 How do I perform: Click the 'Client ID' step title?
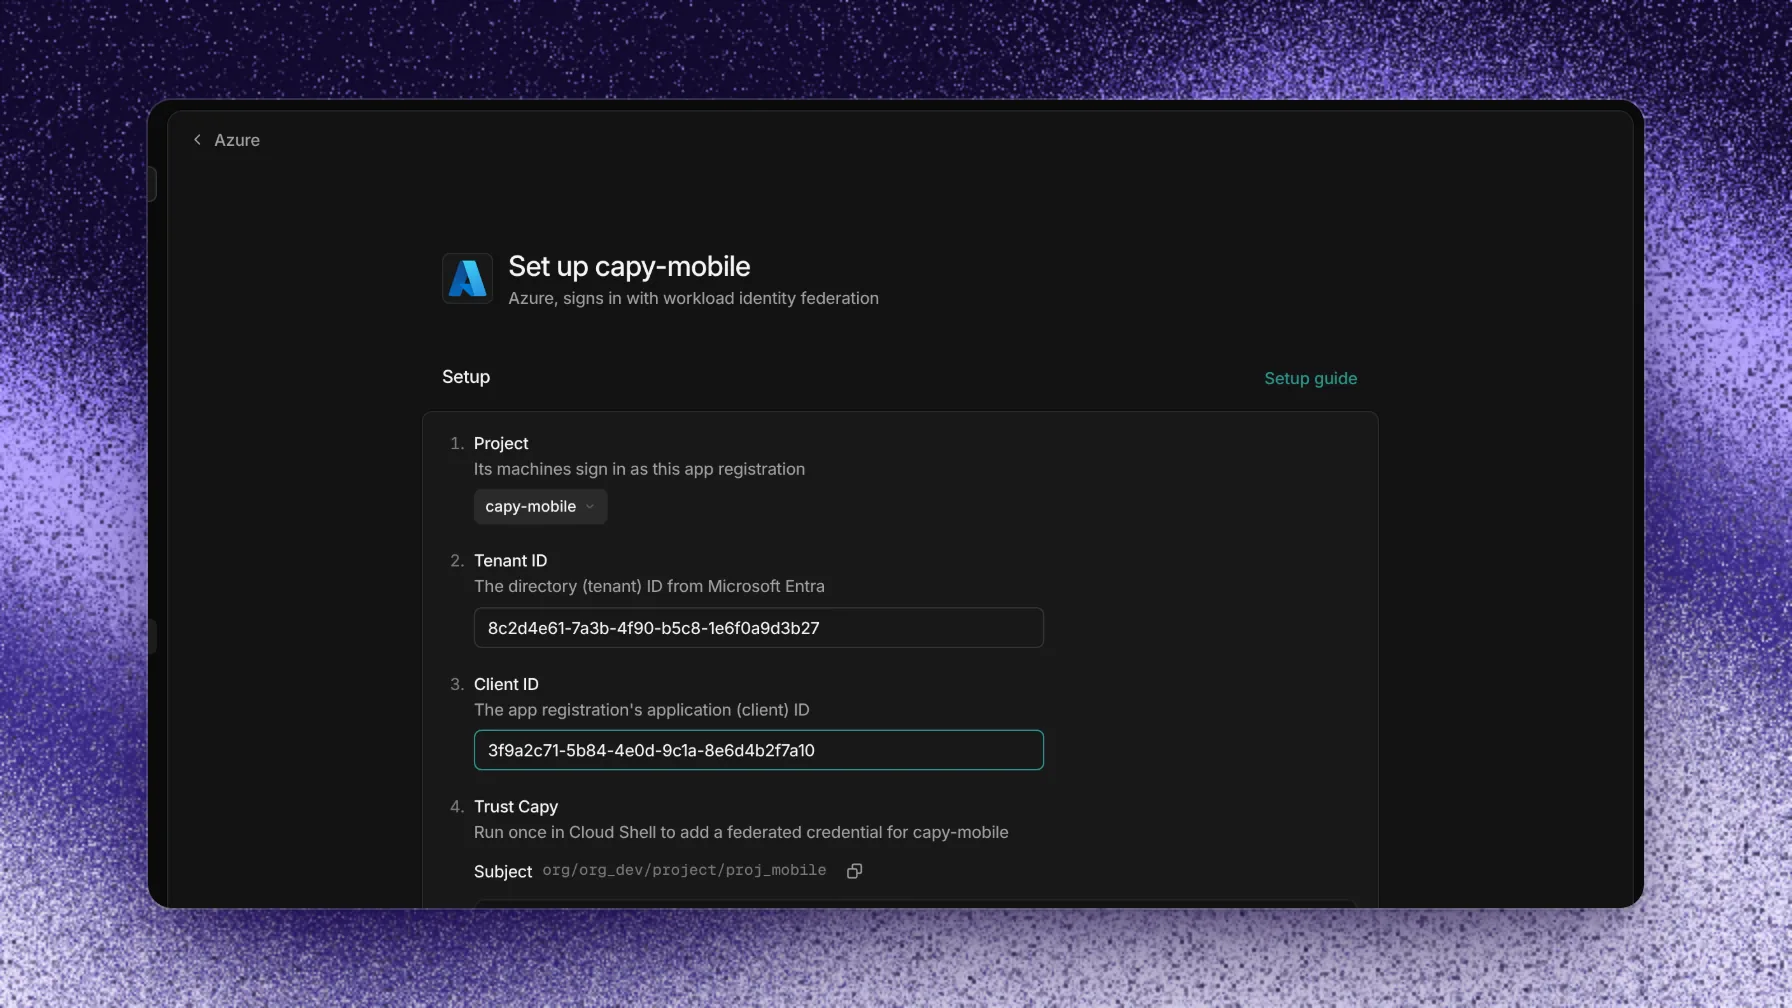[506, 684]
